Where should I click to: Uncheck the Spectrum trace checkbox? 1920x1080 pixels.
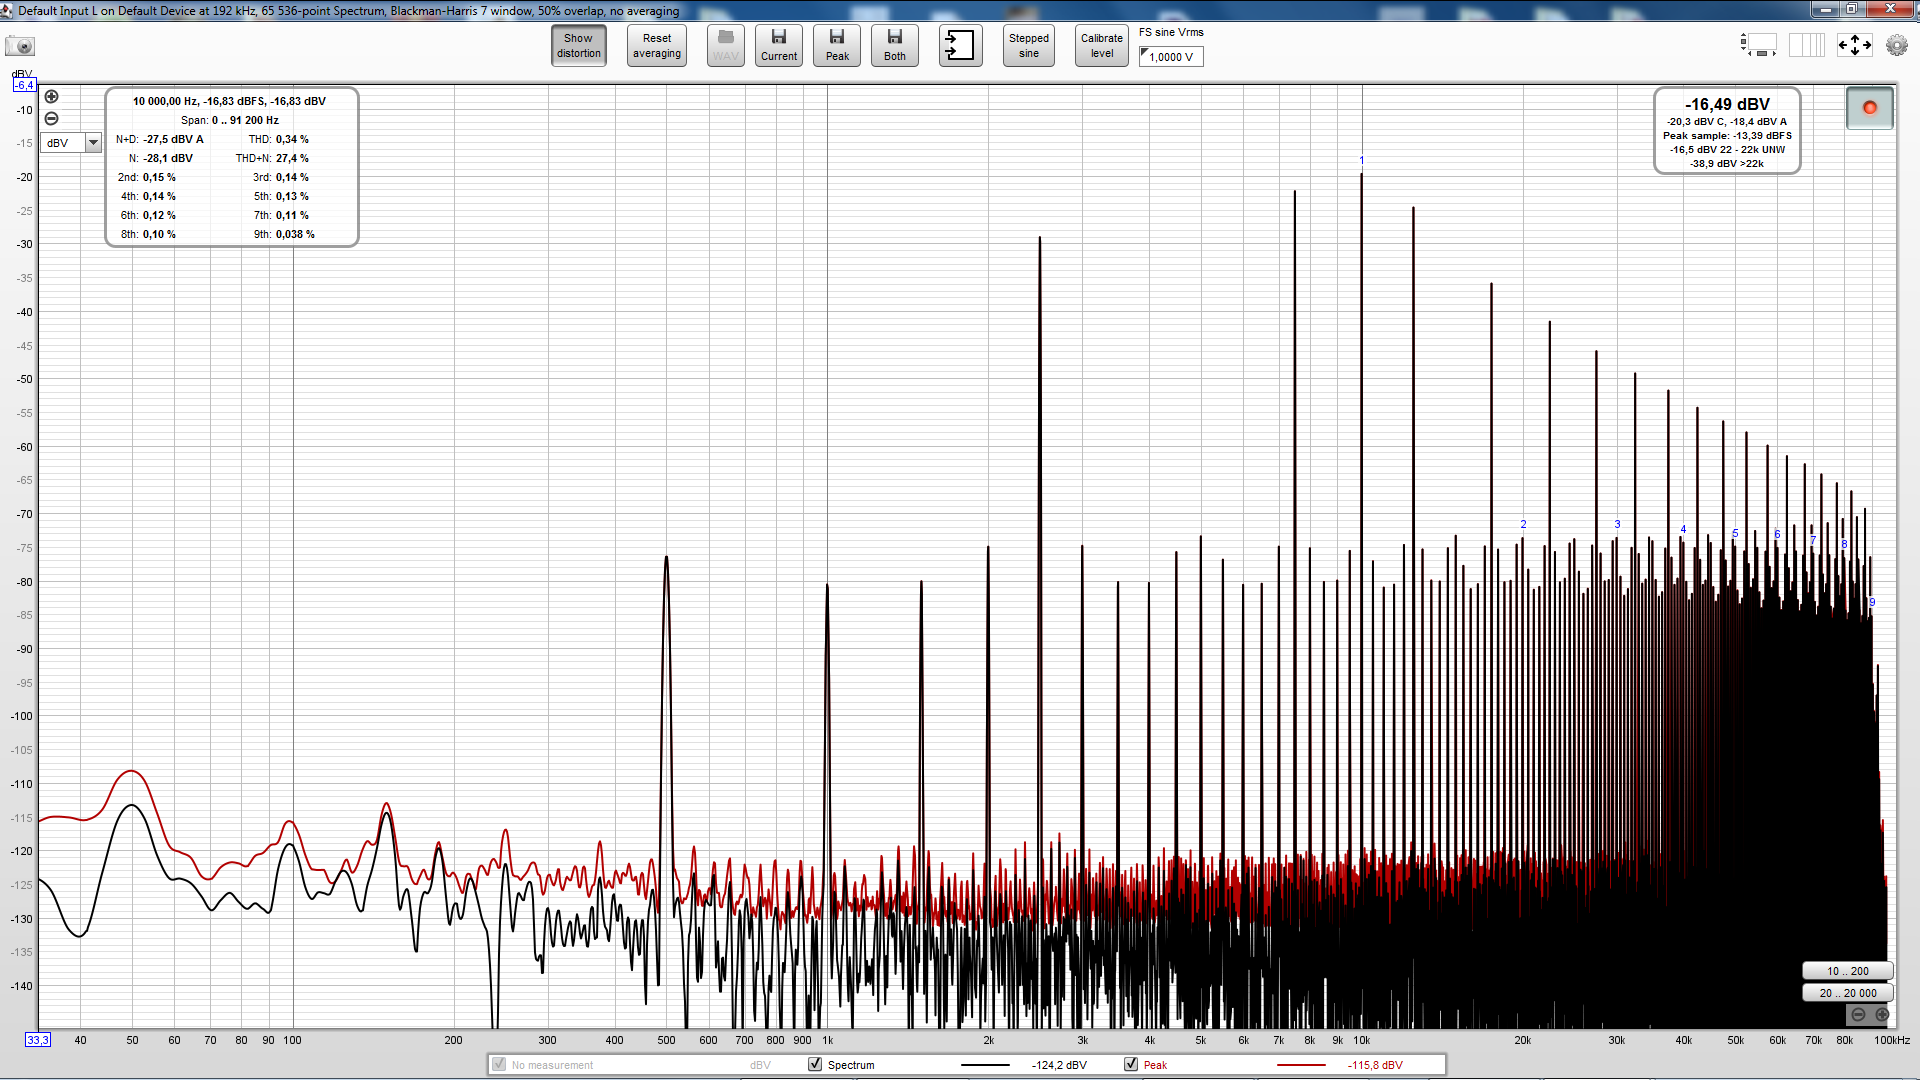(815, 1064)
